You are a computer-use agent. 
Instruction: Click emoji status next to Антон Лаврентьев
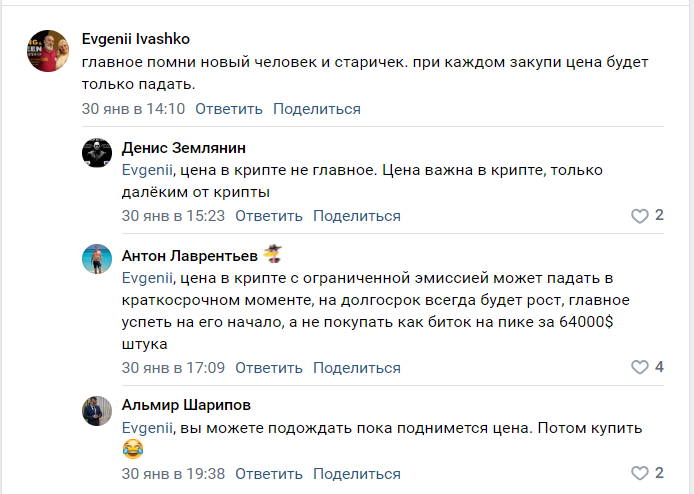point(272,252)
